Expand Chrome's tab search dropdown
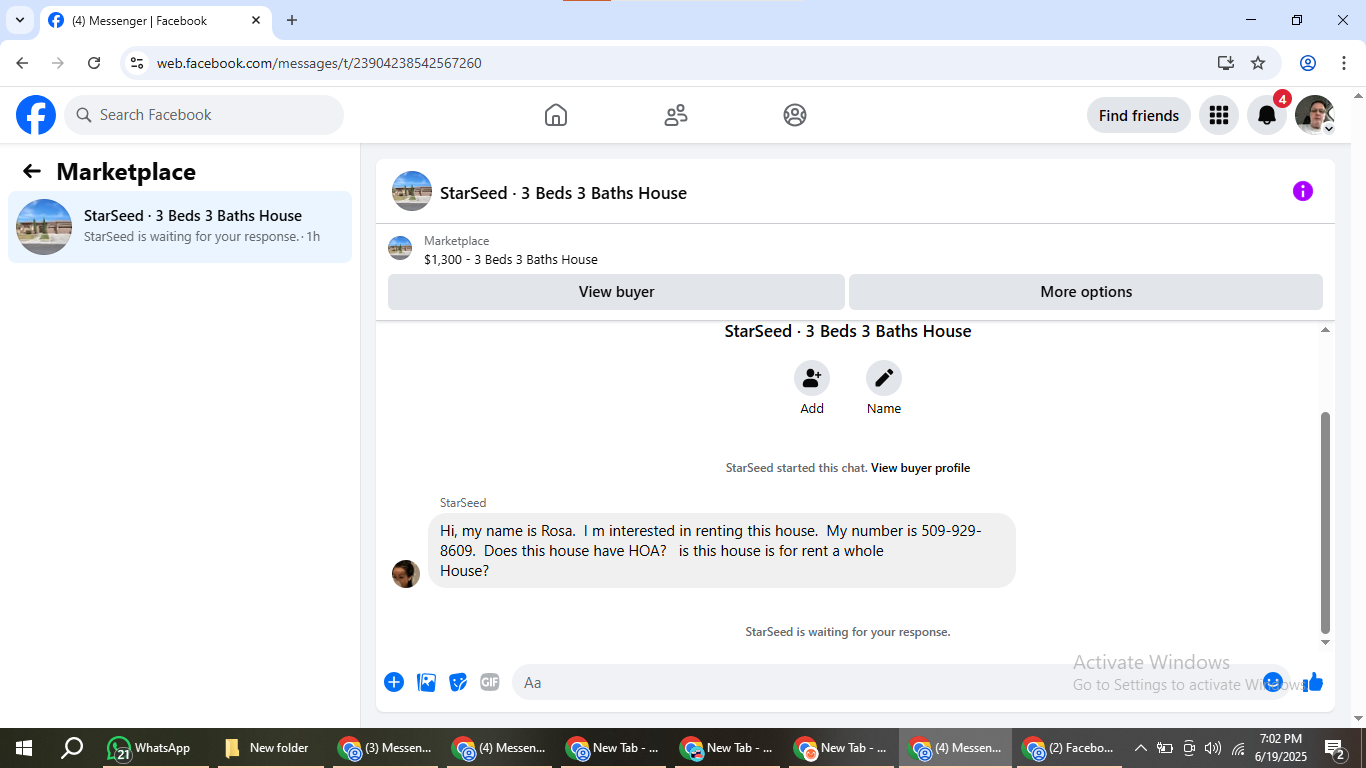The height and width of the screenshot is (768, 1366). 20,20
